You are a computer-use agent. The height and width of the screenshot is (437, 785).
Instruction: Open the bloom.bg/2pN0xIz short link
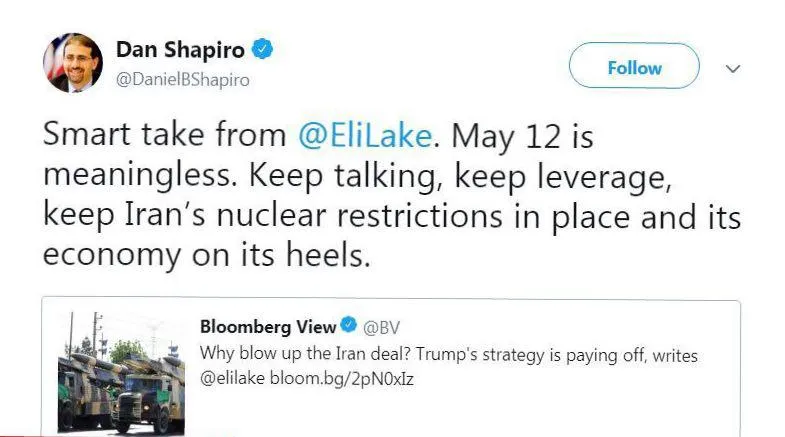[342, 378]
